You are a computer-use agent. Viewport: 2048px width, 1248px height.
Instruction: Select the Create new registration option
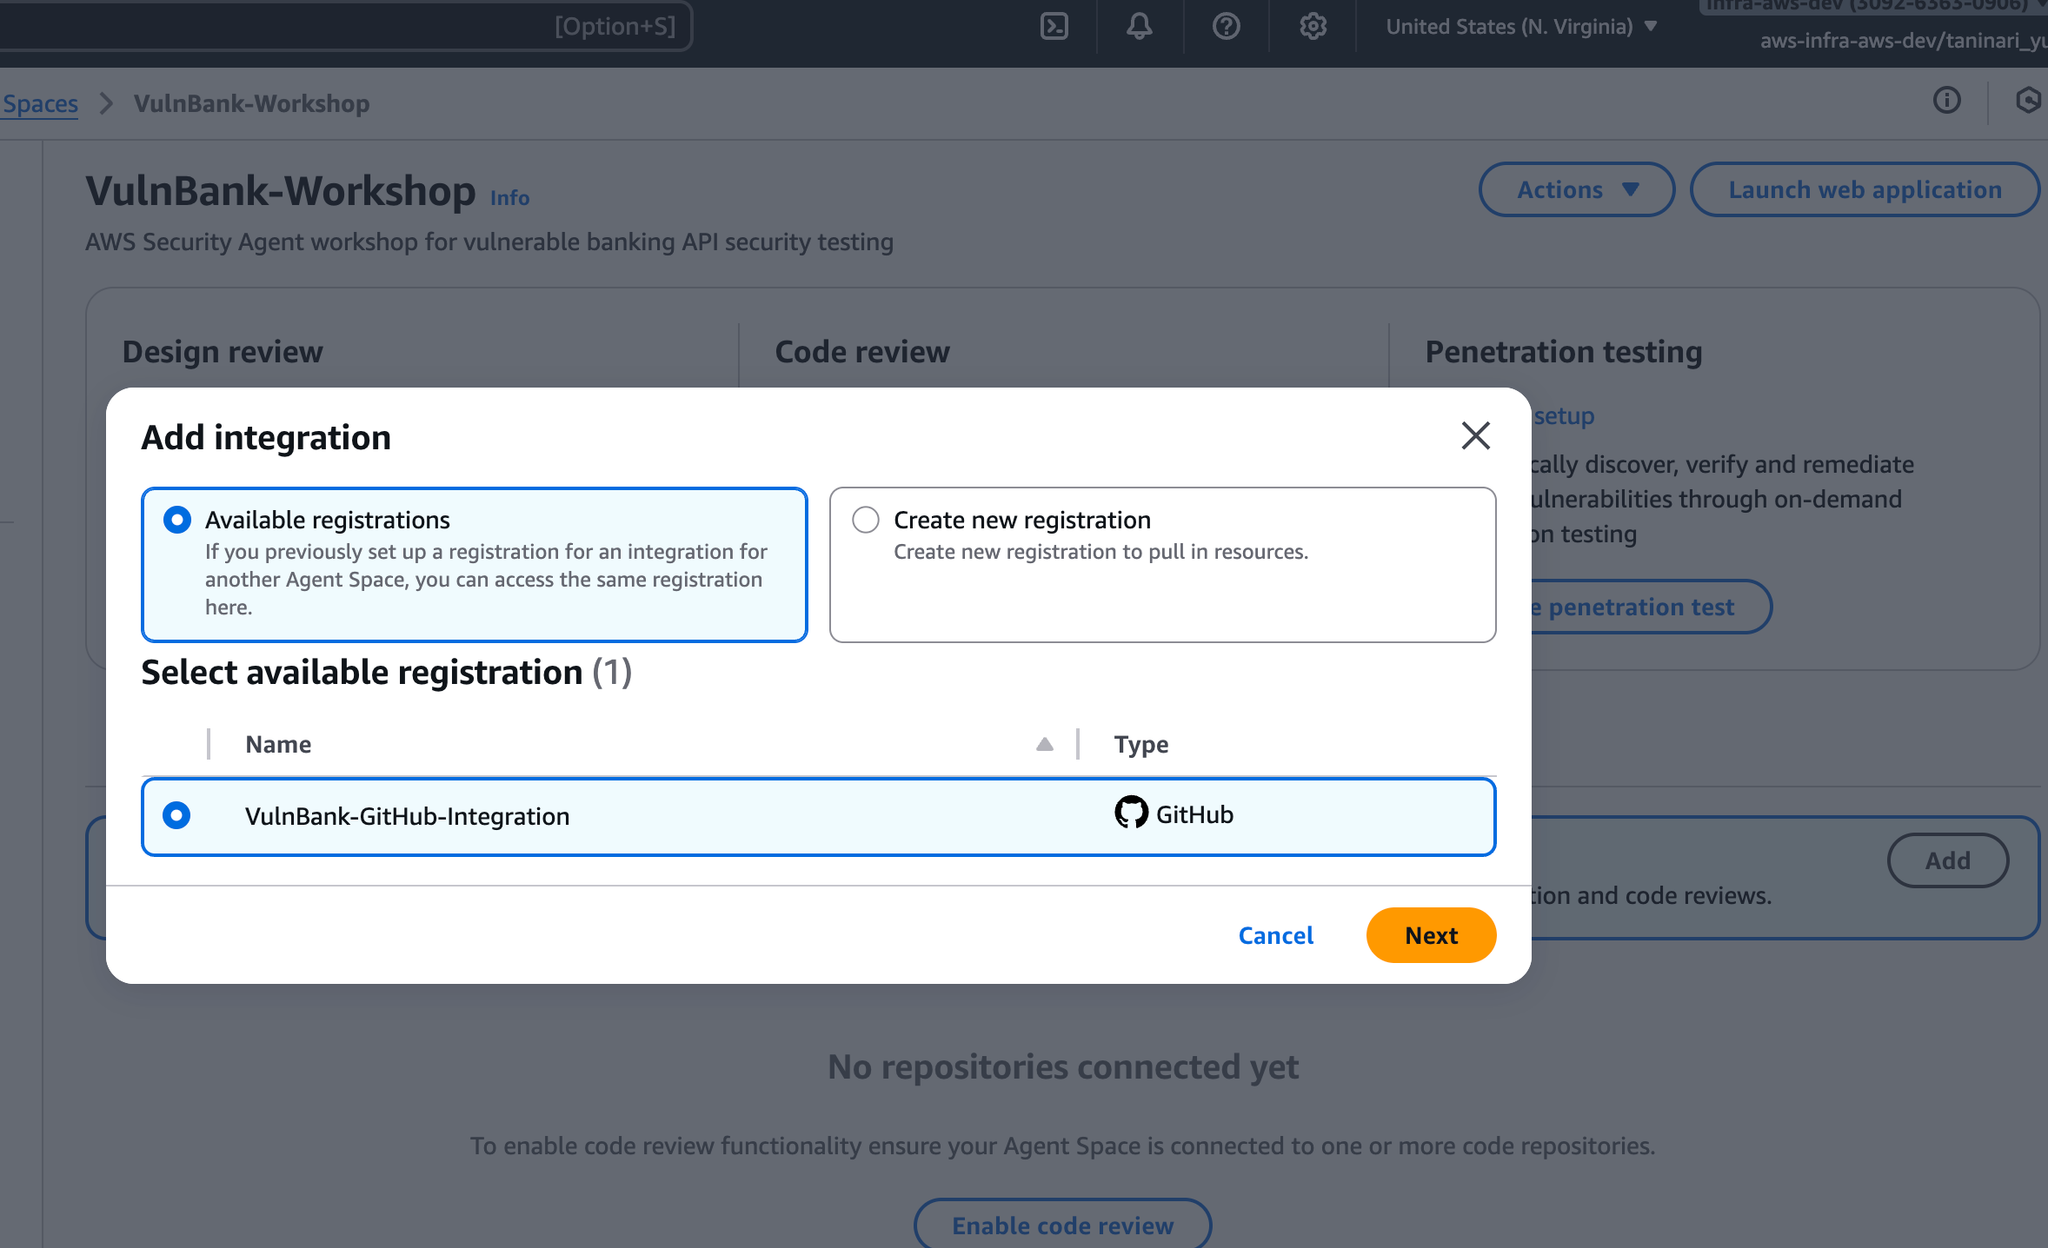(x=866, y=520)
